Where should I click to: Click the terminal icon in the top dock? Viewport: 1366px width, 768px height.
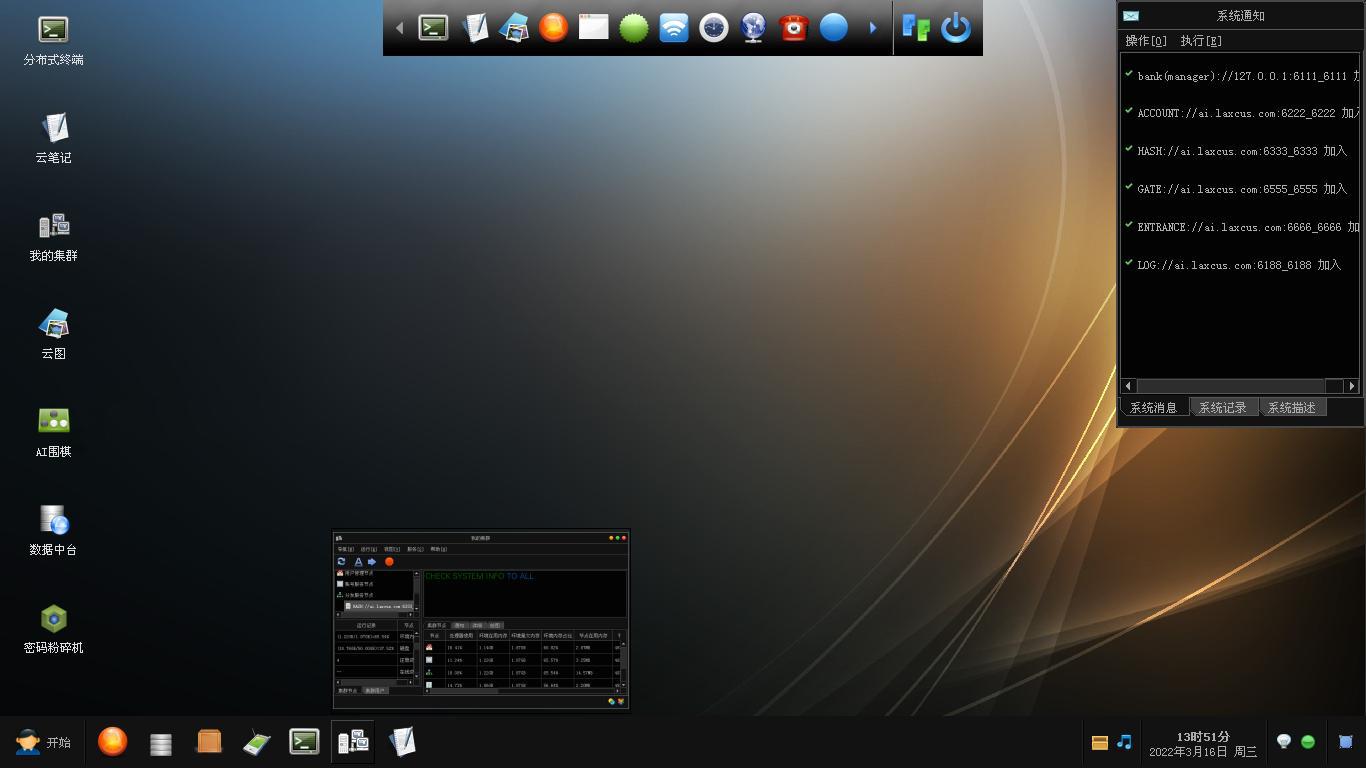click(x=433, y=28)
